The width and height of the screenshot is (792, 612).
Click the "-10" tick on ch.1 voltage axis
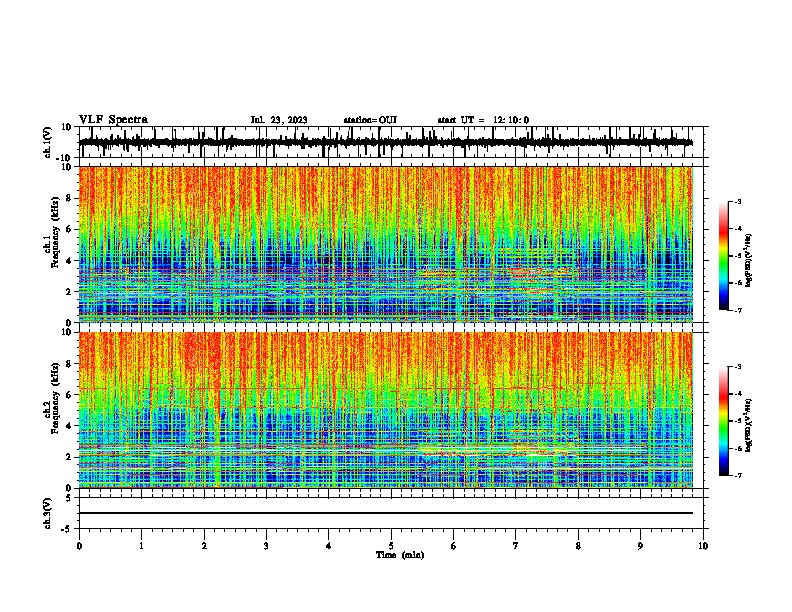coord(65,158)
